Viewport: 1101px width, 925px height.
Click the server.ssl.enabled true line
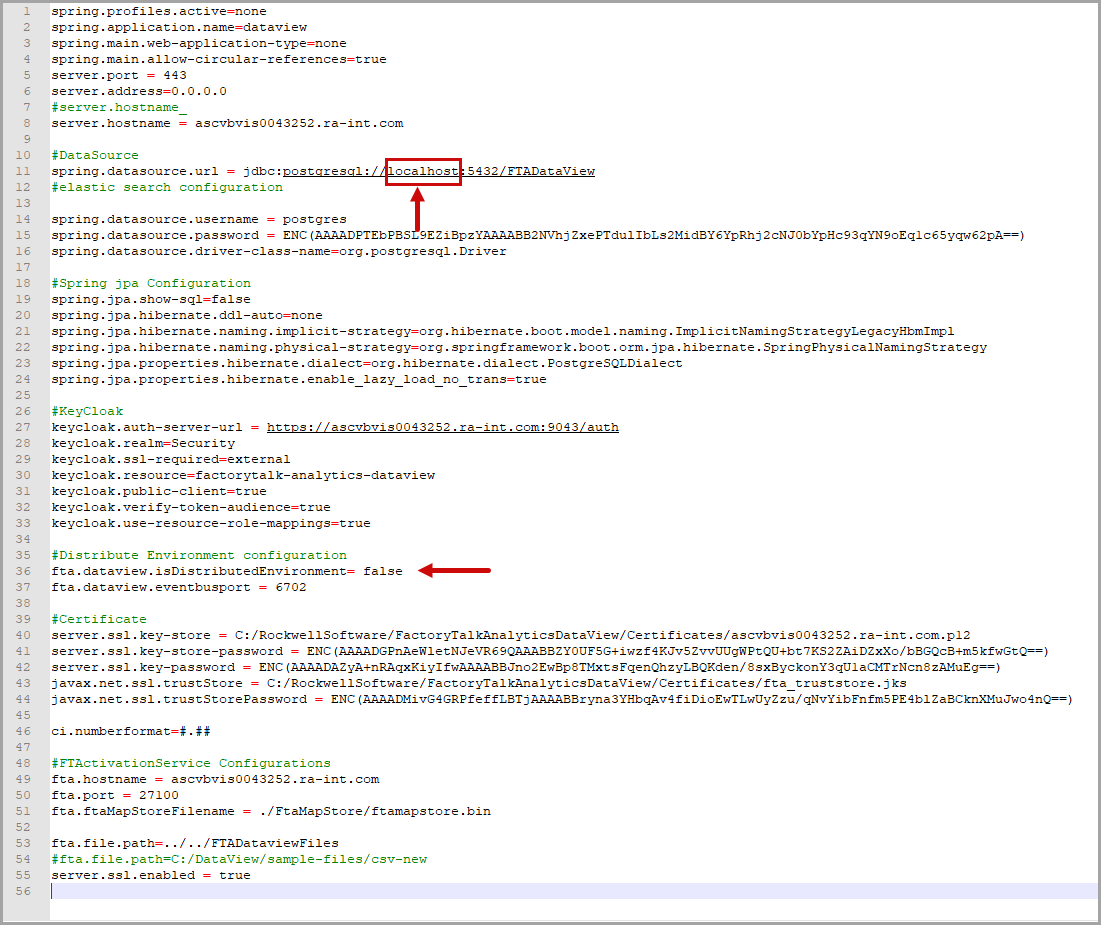(x=151, y=875)
